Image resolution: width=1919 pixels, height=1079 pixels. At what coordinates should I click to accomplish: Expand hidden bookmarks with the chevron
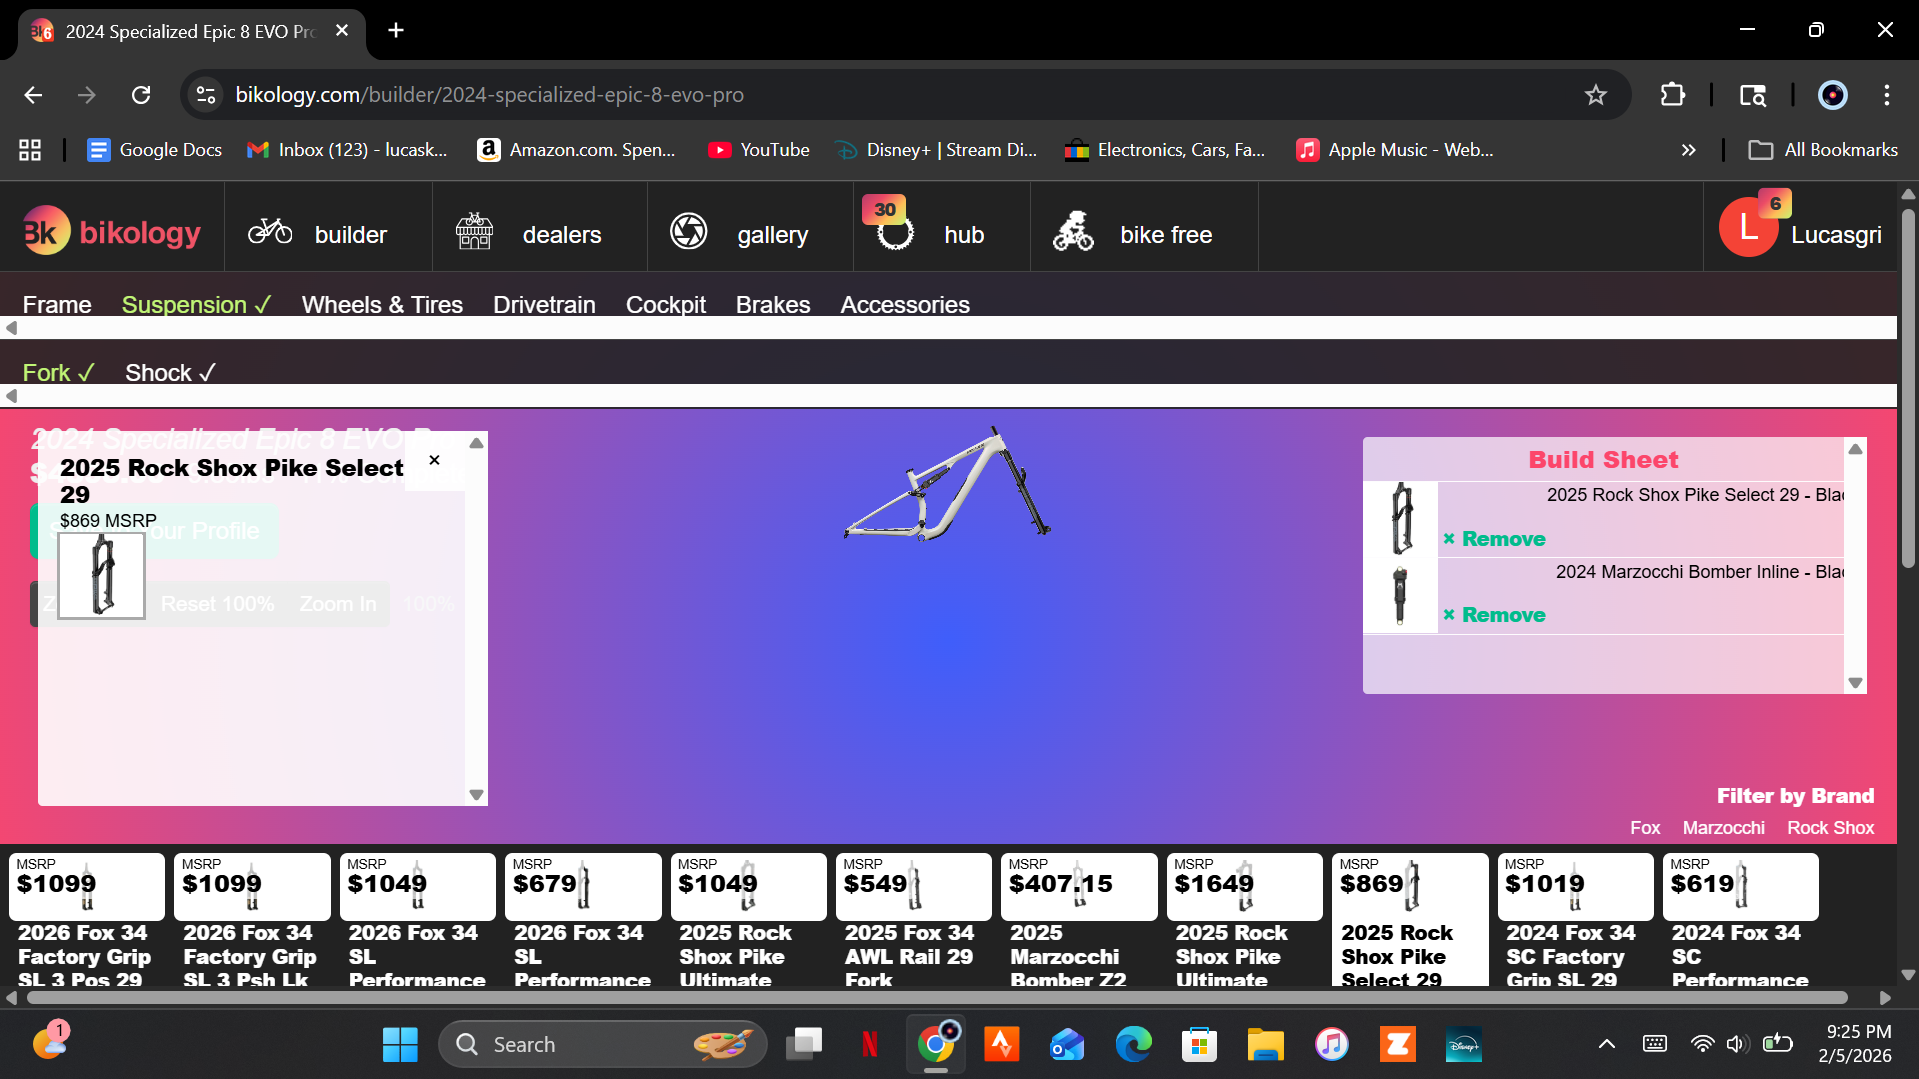pos(1688,149)
